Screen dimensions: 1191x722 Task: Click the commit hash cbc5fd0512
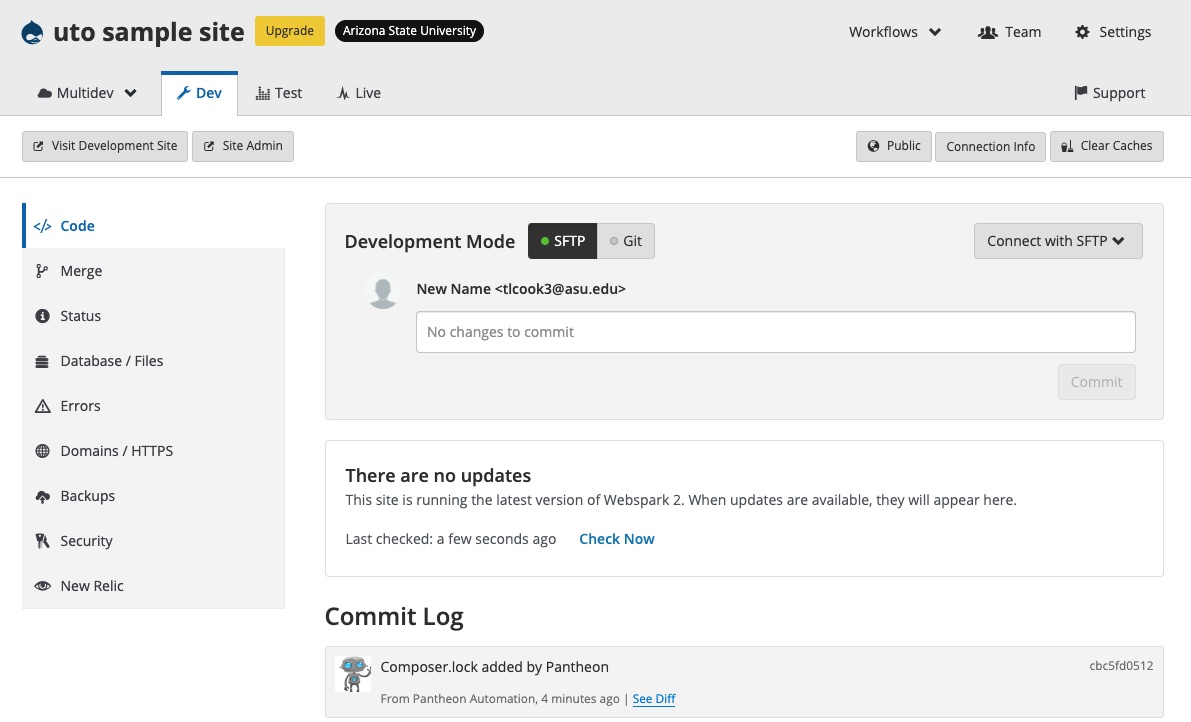(x=1121, y=666)
